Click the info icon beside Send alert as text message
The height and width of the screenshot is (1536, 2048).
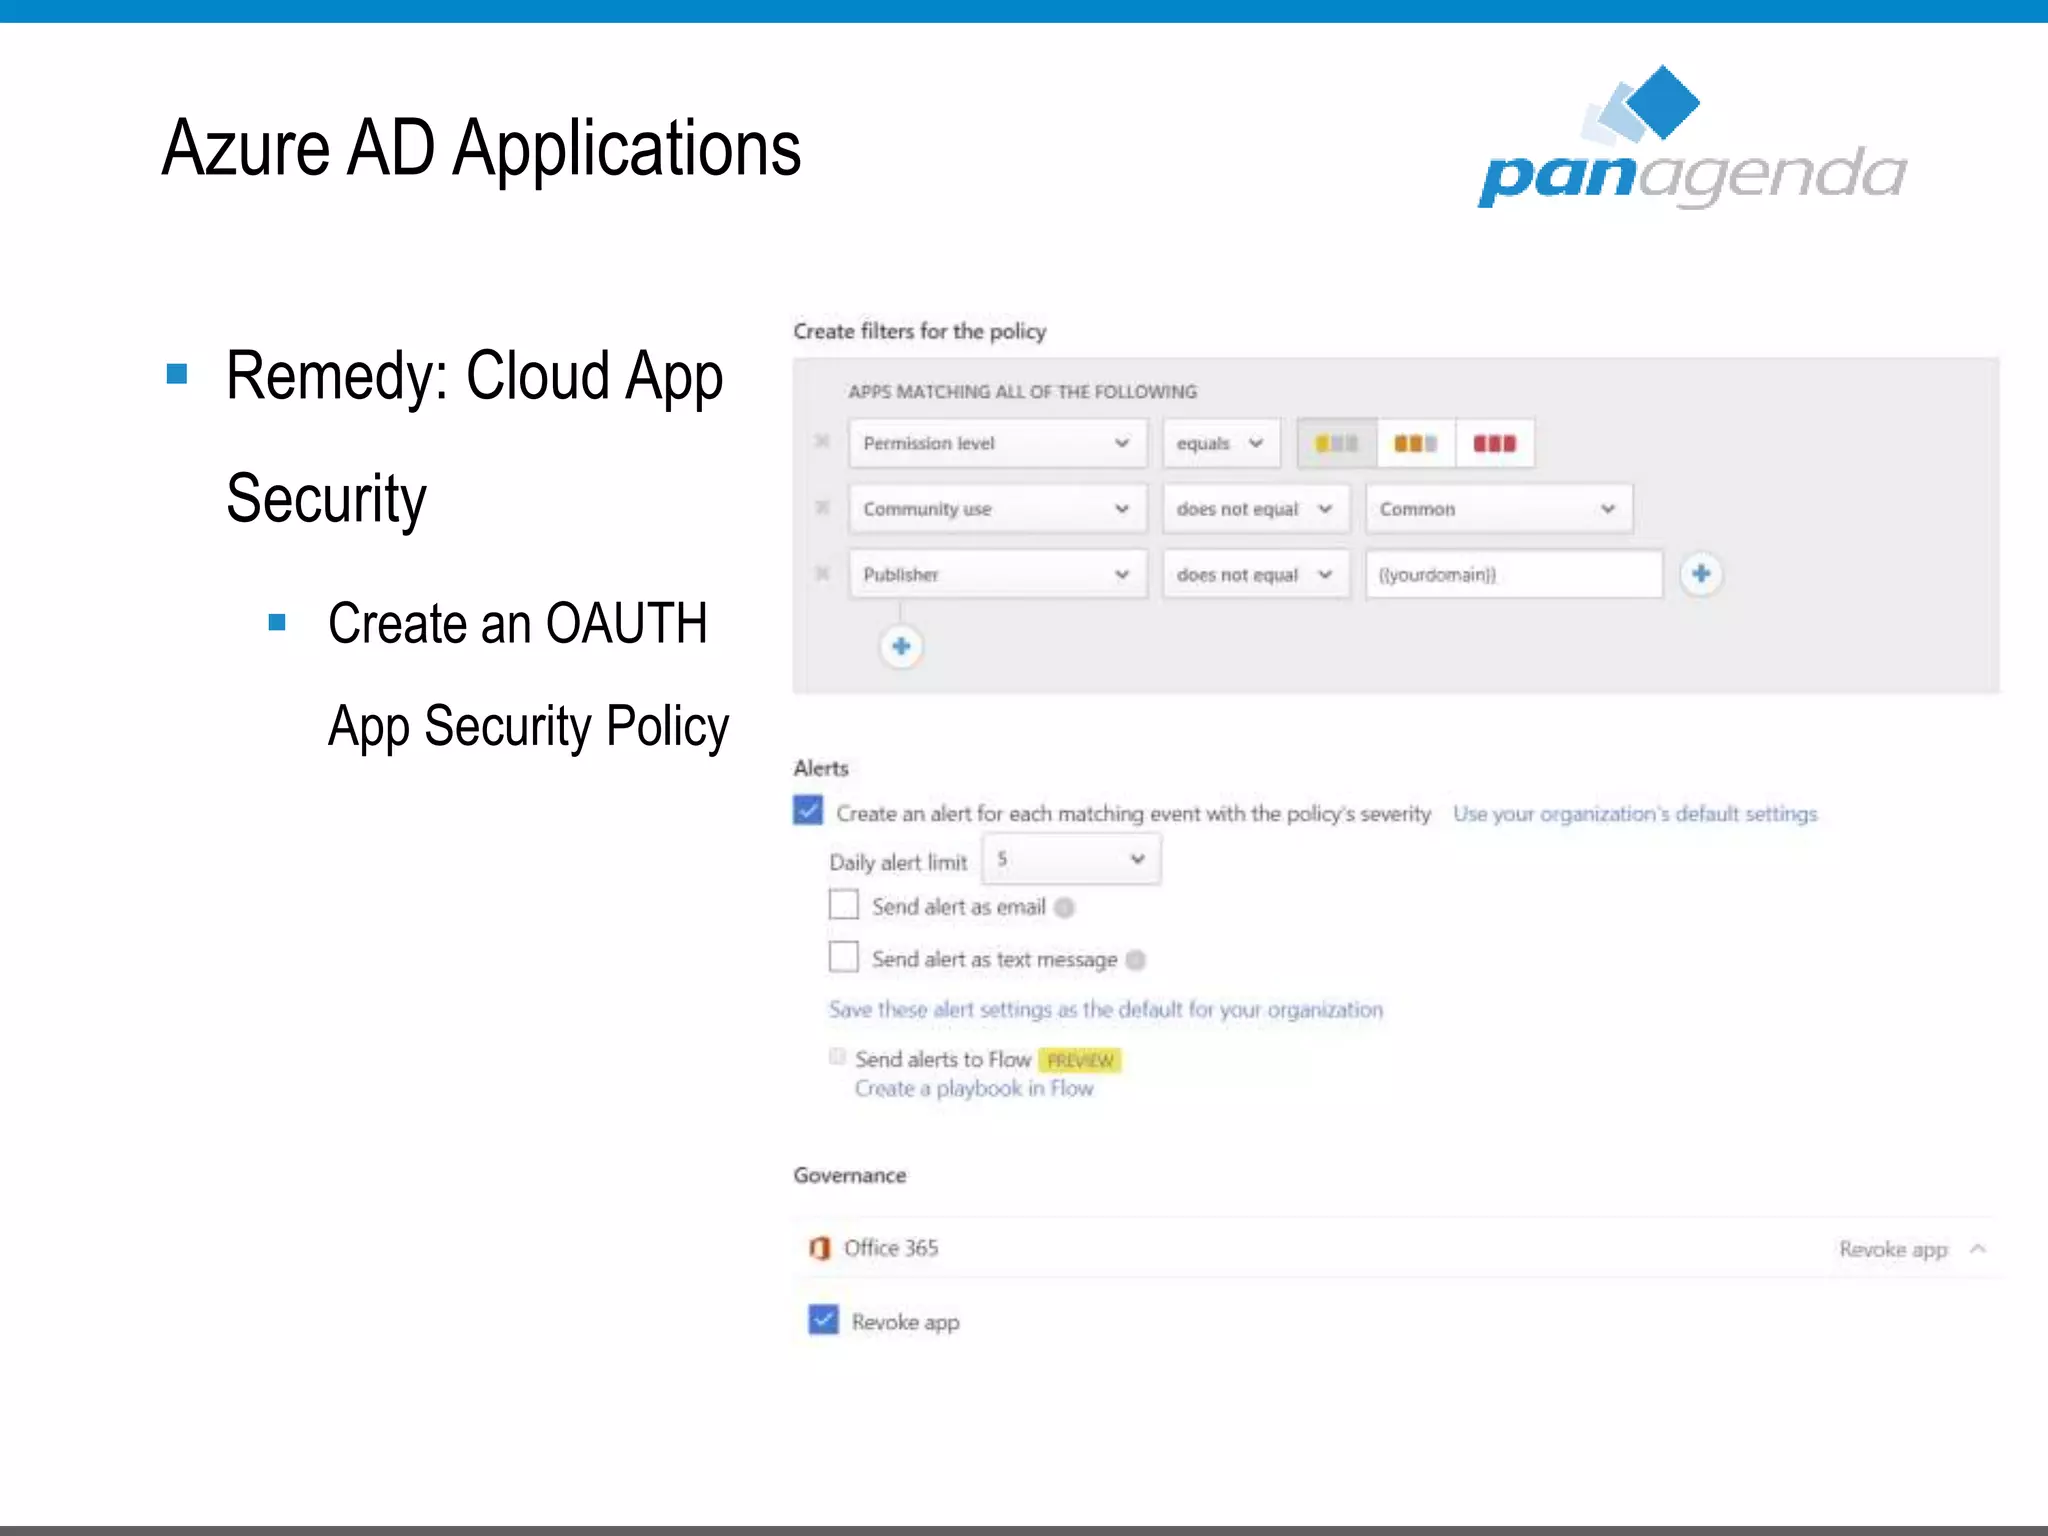click(1136, 960)
